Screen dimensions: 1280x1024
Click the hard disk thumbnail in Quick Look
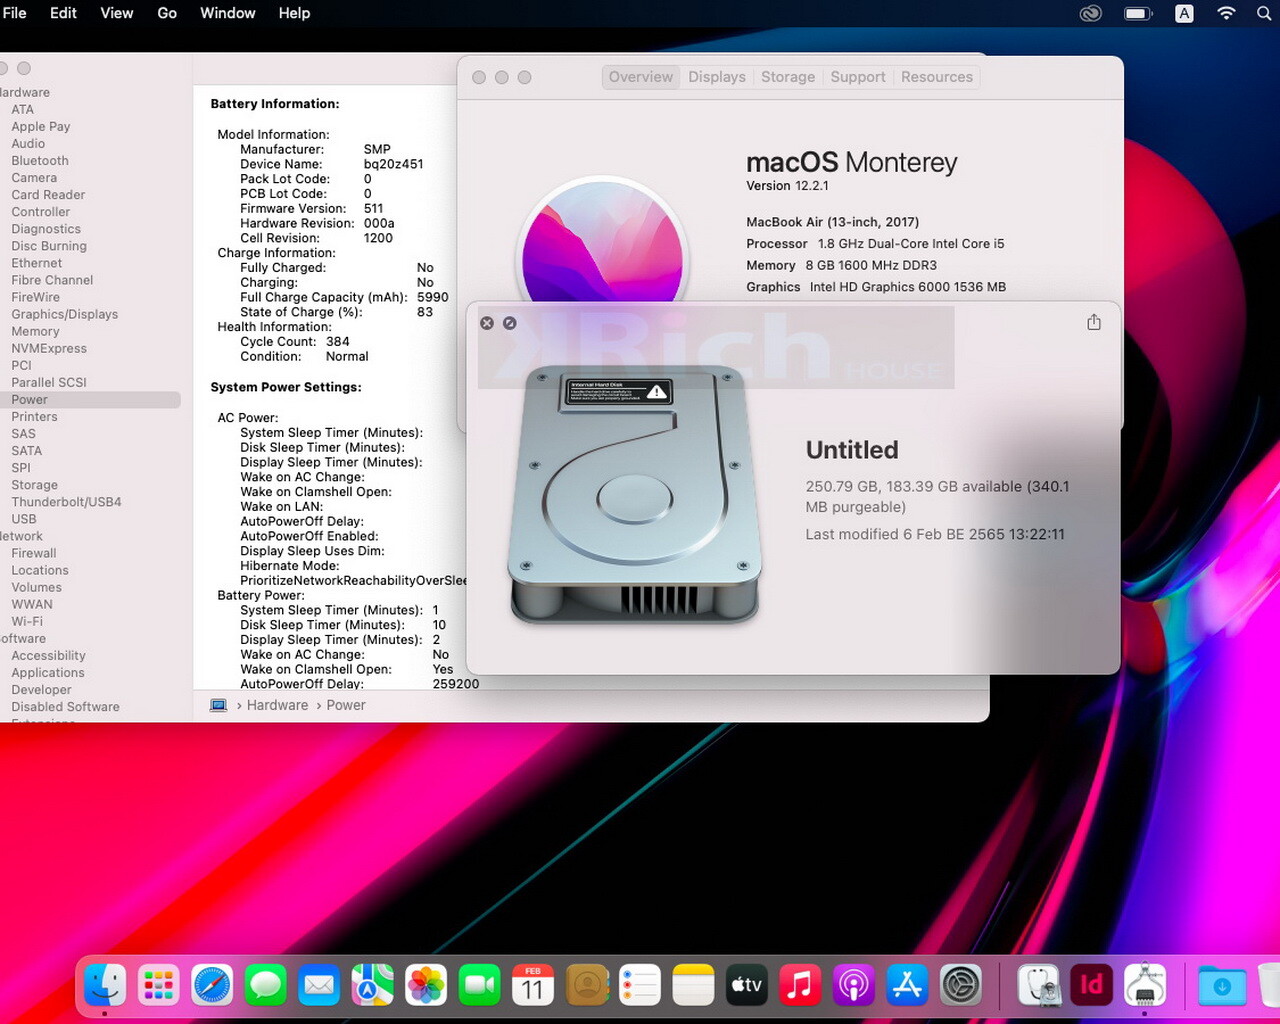(635, 497)
